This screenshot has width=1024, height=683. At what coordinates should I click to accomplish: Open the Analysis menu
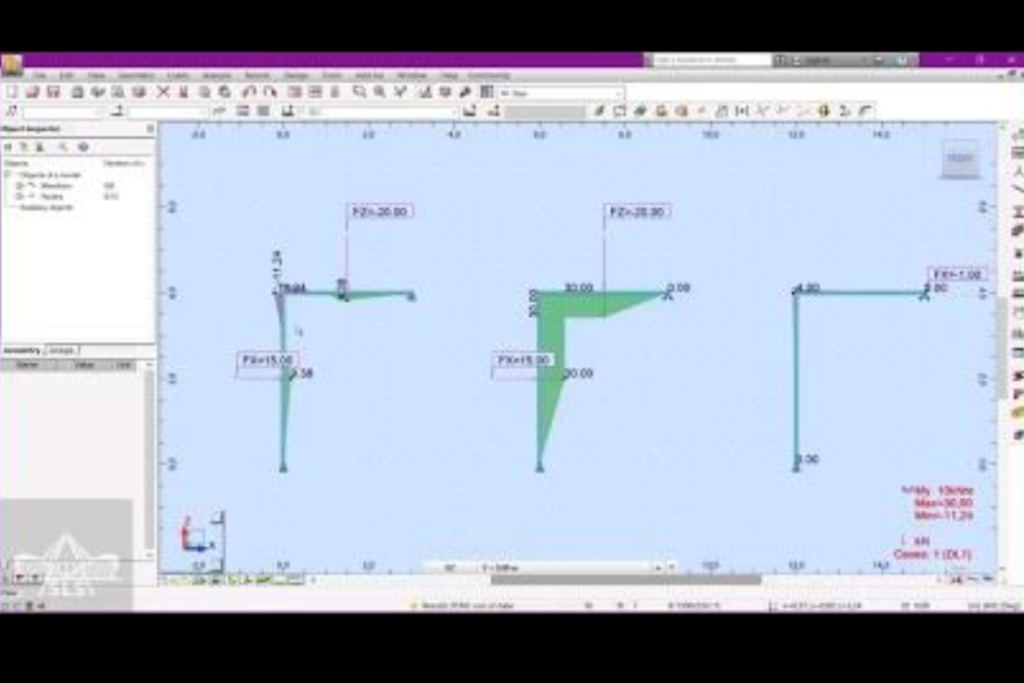[x=217, y=76]
